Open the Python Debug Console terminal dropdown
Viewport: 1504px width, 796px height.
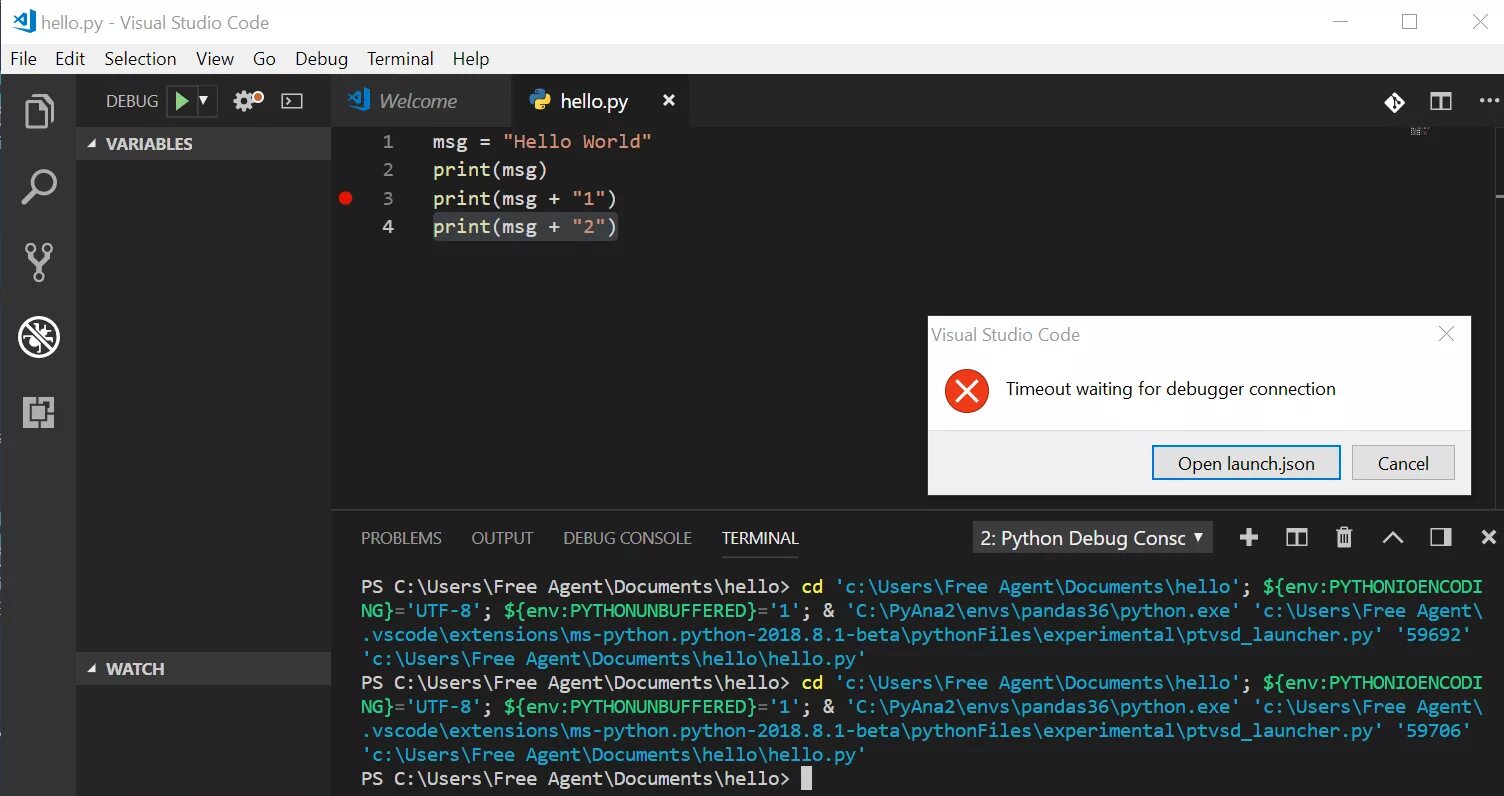coord(1092,538)
